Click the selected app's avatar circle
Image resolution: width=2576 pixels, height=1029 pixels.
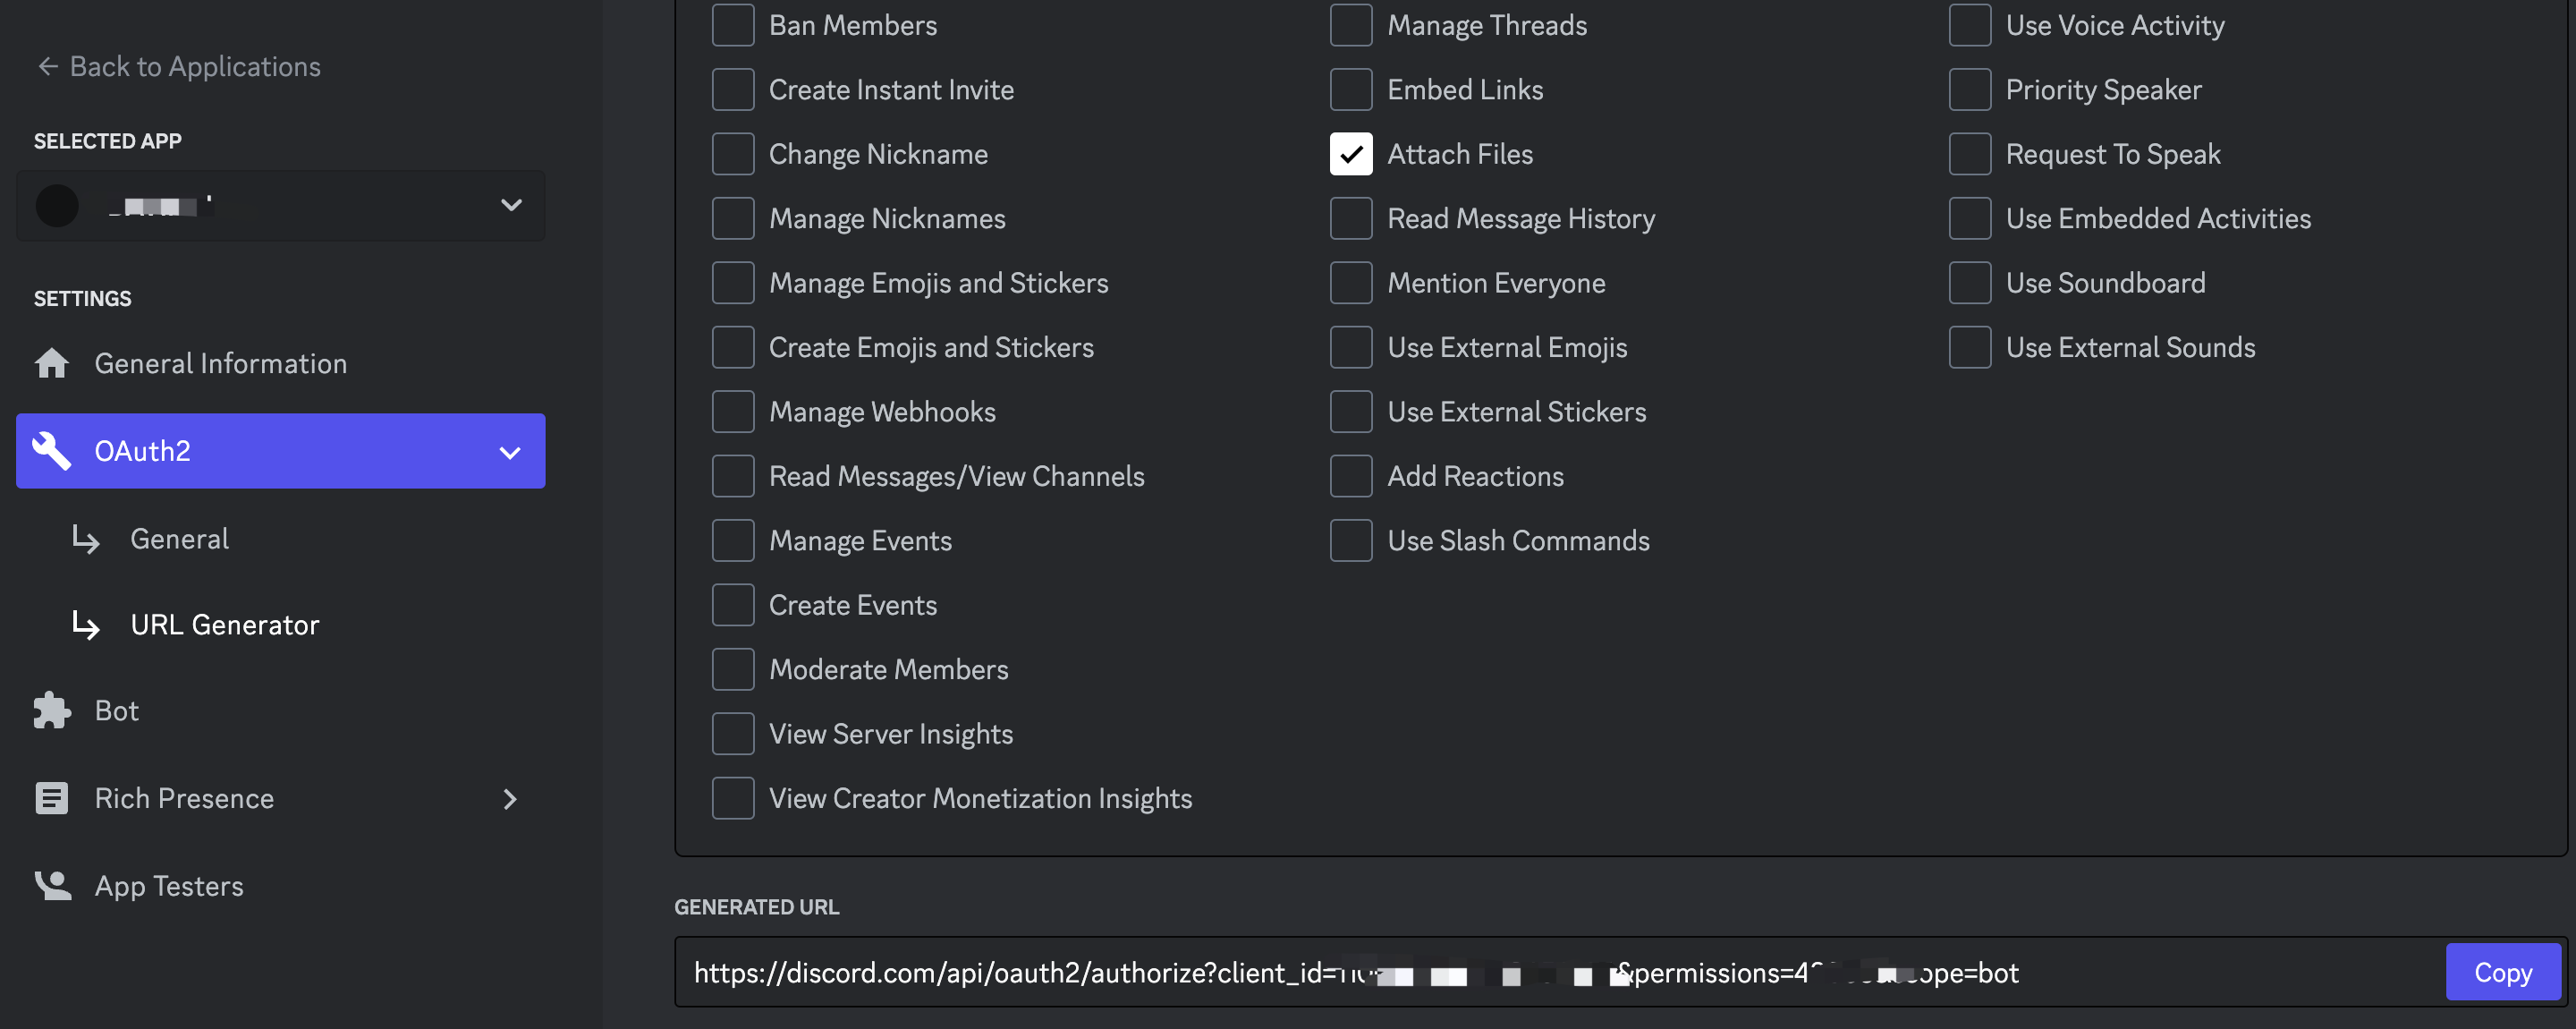click(57, 206)
